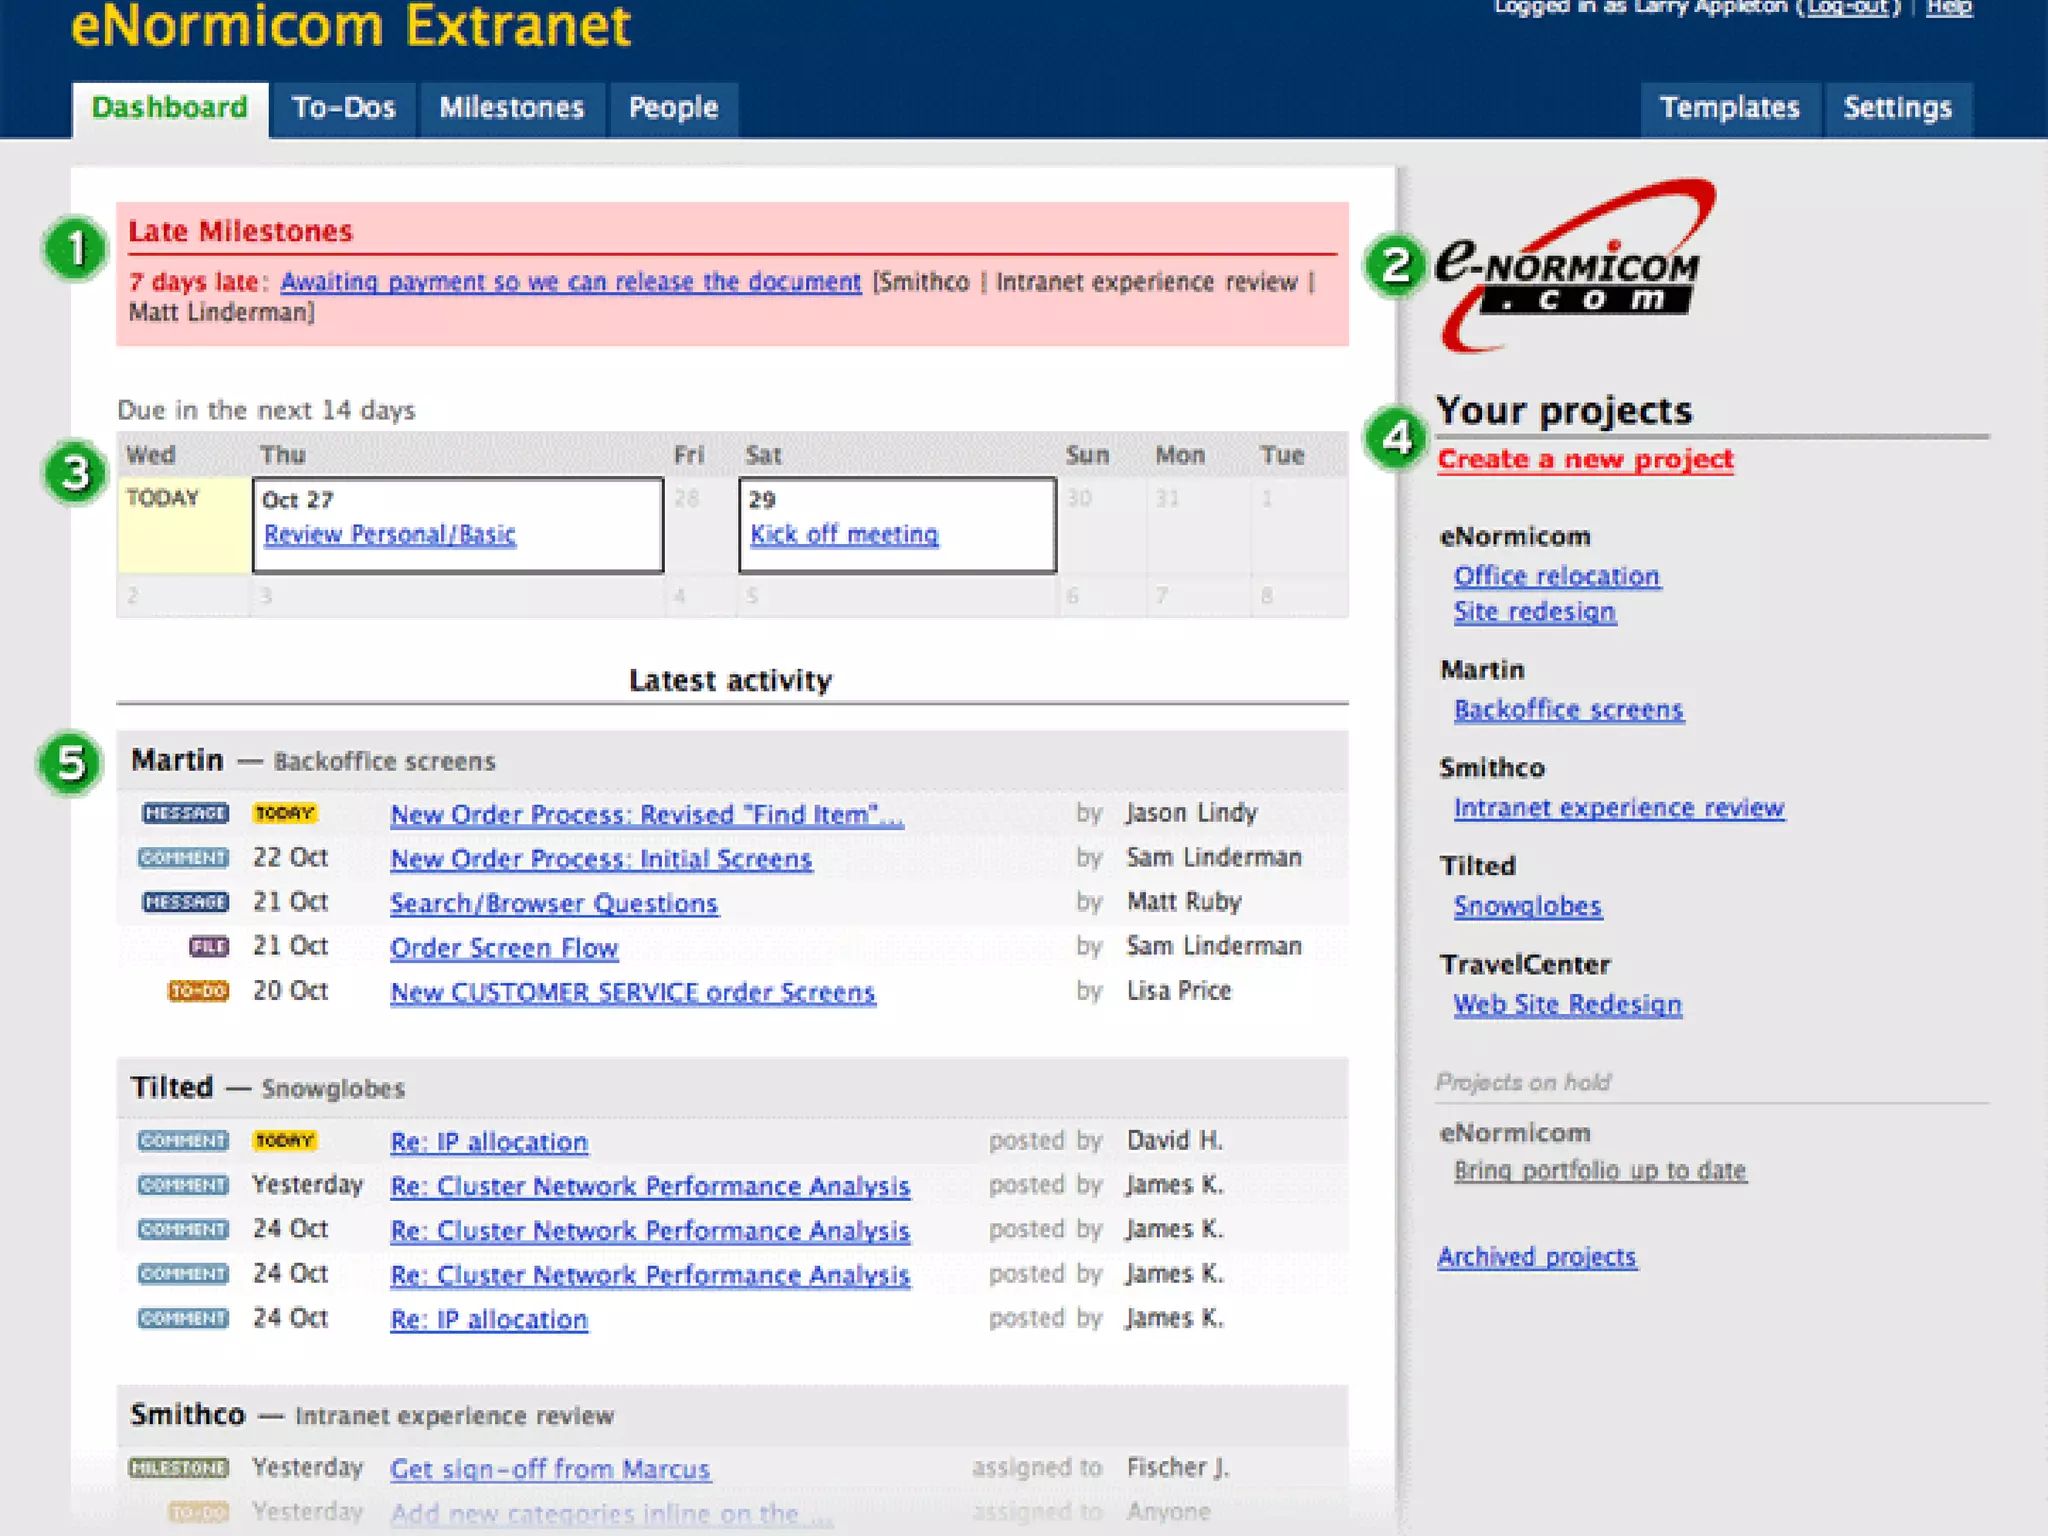Open Kick off meeting on the 29th
The width and height of the screenshot is (2048, 1536).
tap(844, 535)
